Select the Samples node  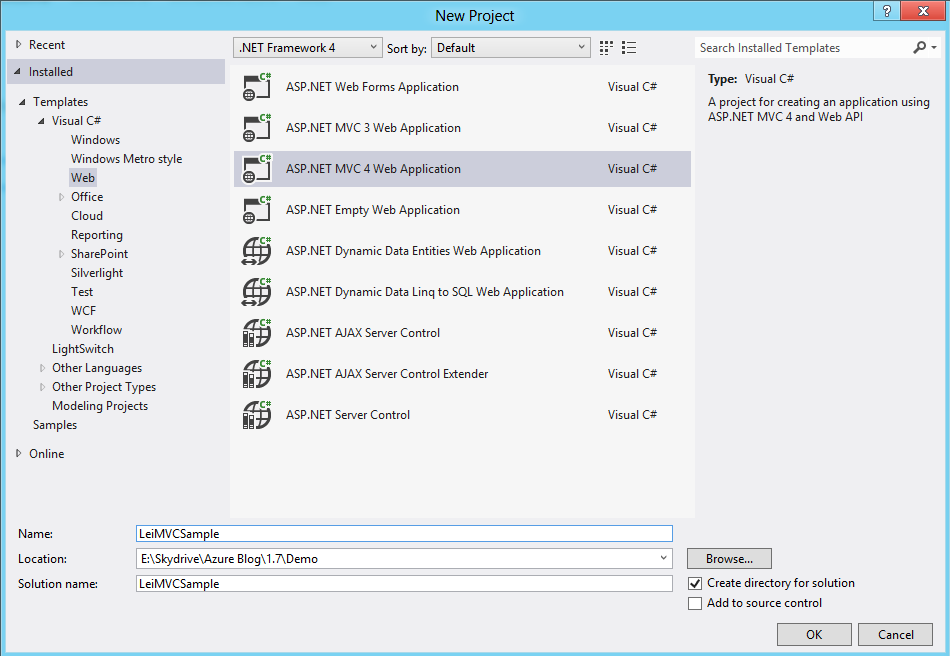(55, 425)
